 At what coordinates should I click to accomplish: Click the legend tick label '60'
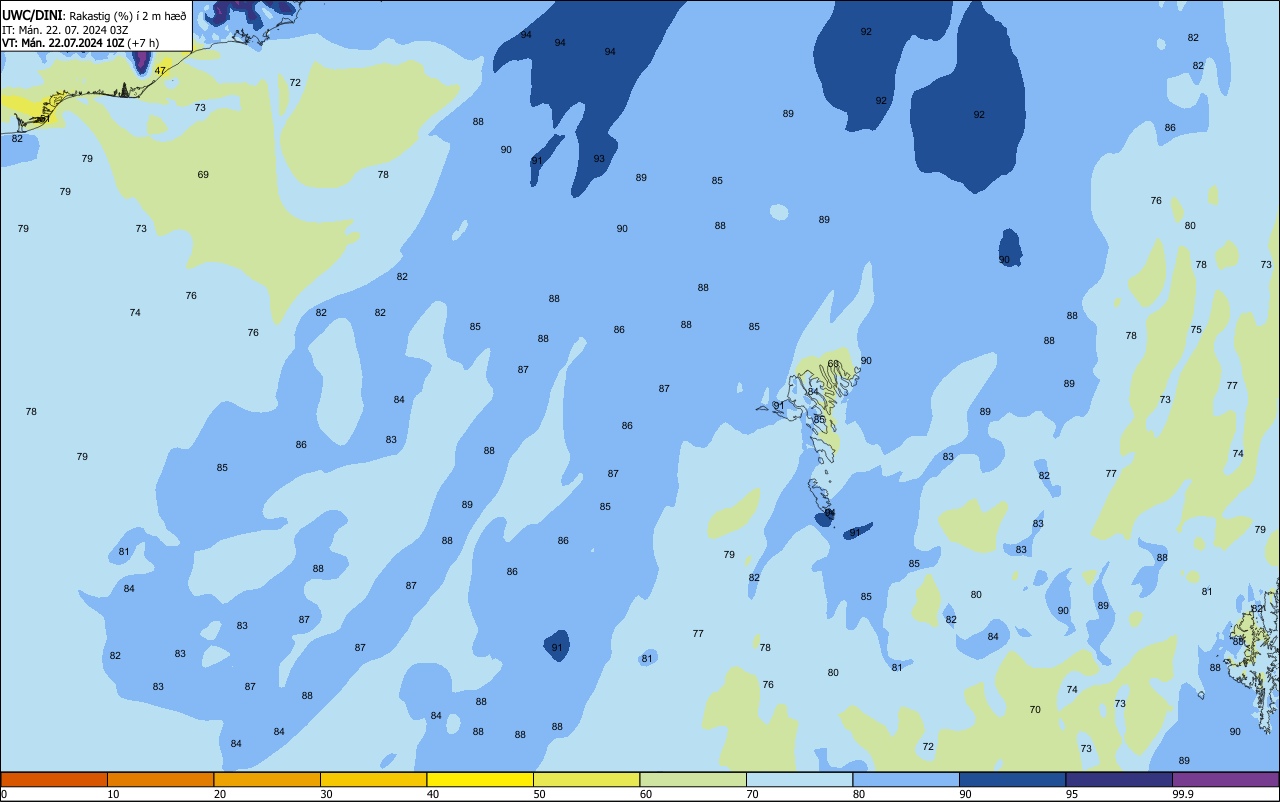pyautogui.click(x=646, y=794)
